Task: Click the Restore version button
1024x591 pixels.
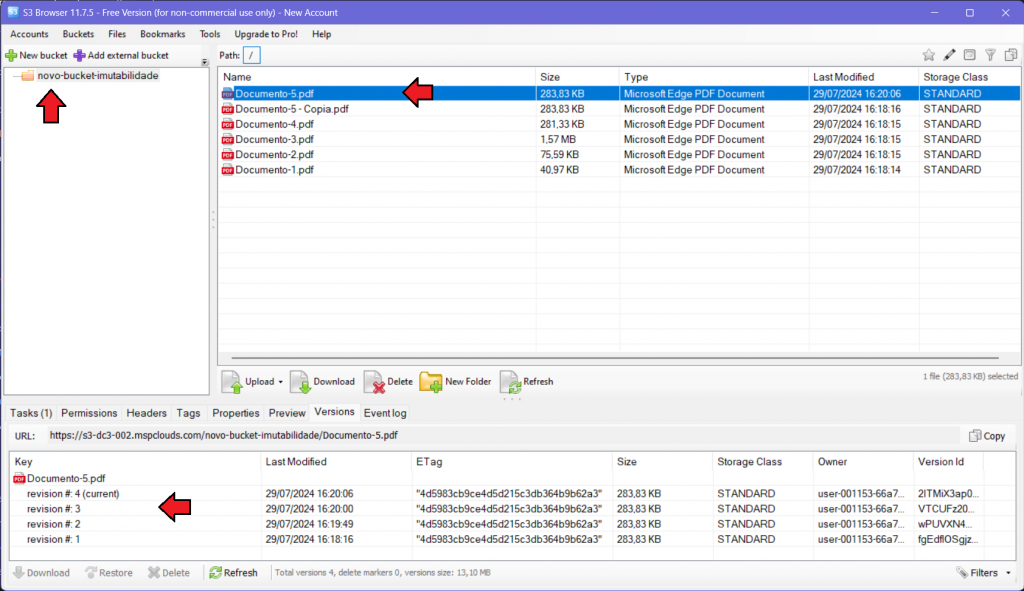Action: 109,573
